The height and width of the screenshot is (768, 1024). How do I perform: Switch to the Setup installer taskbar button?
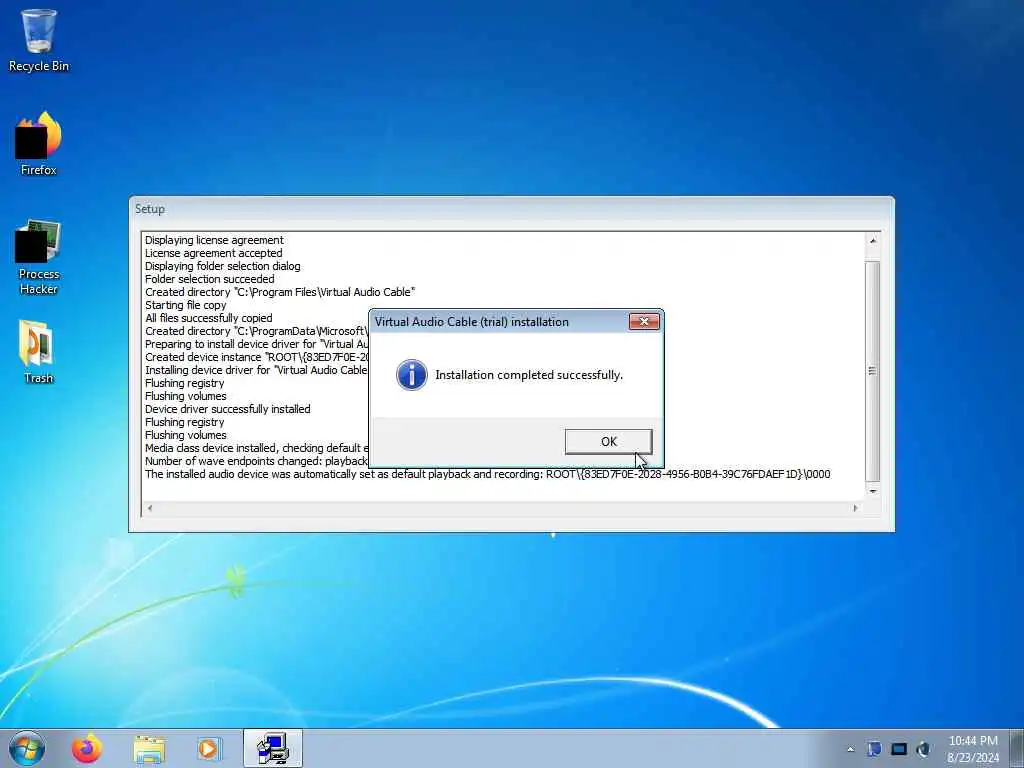point(273,748)
